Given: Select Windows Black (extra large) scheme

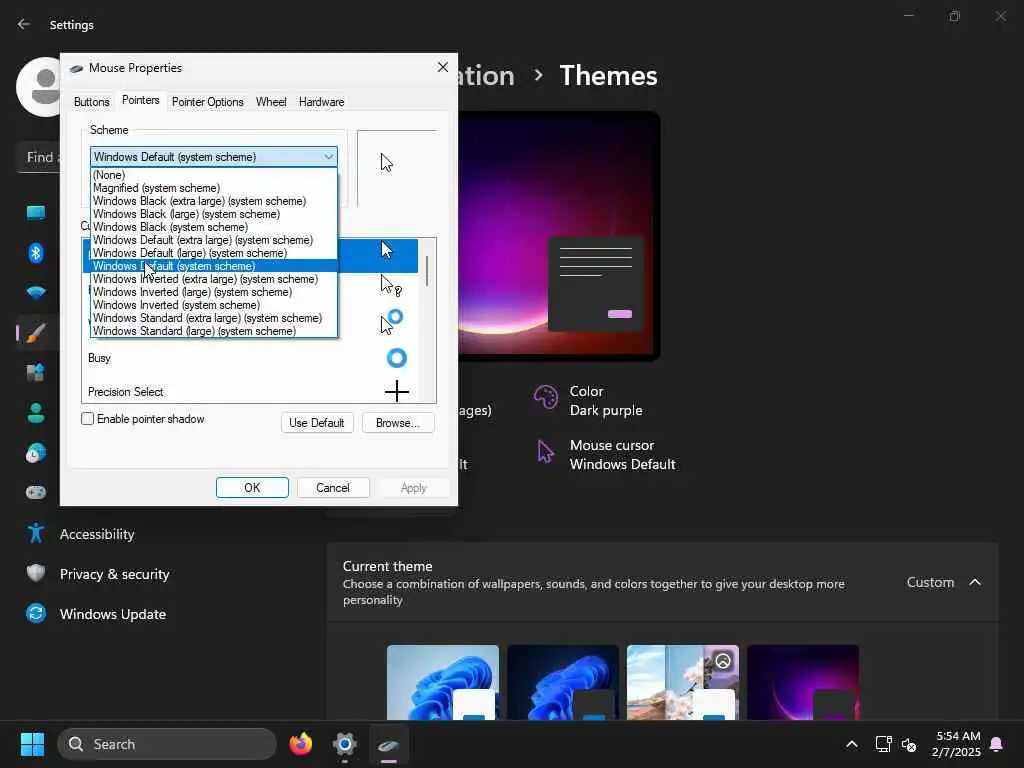Looking at the screenshot, I should (x=214, y=201).
